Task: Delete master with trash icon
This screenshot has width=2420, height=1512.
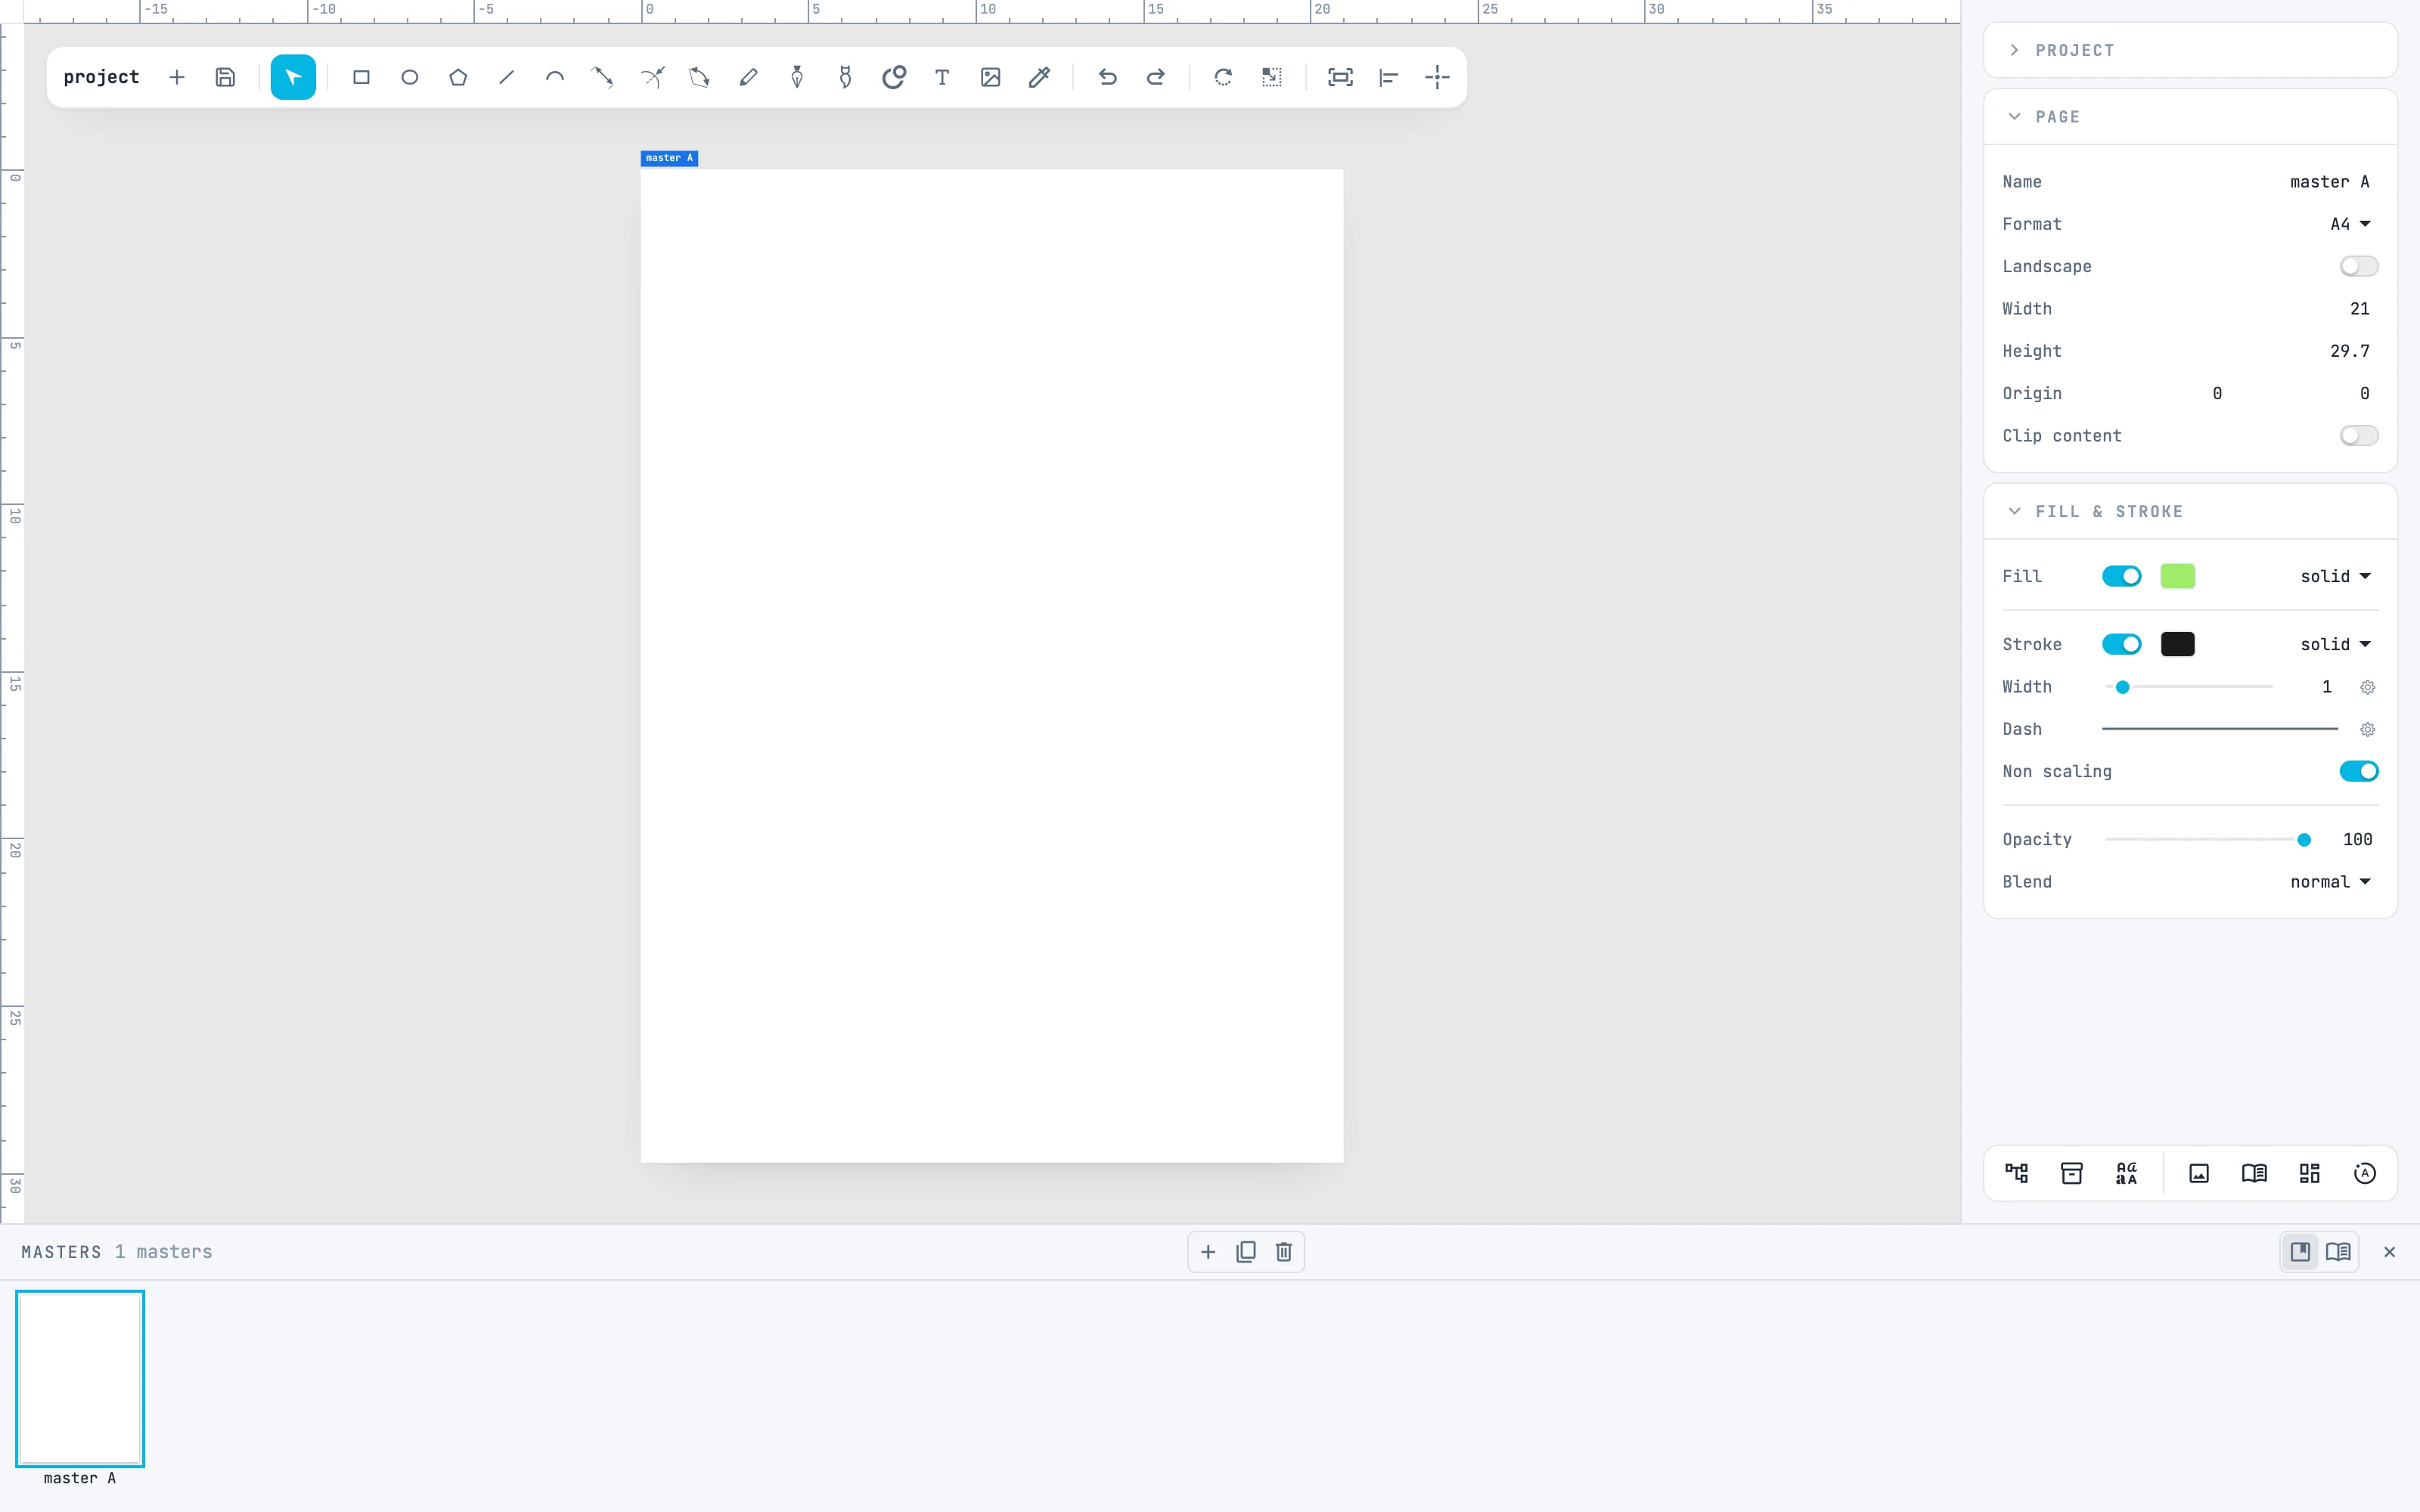Action: pyautogui.click(x=1284, y=1252)
